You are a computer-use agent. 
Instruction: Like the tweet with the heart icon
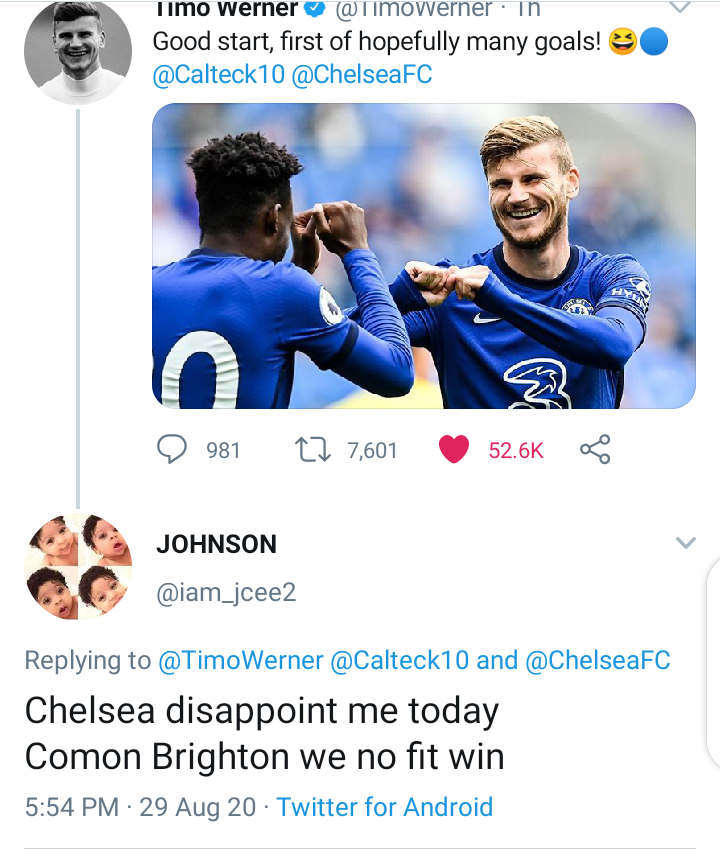click(454, 450)
